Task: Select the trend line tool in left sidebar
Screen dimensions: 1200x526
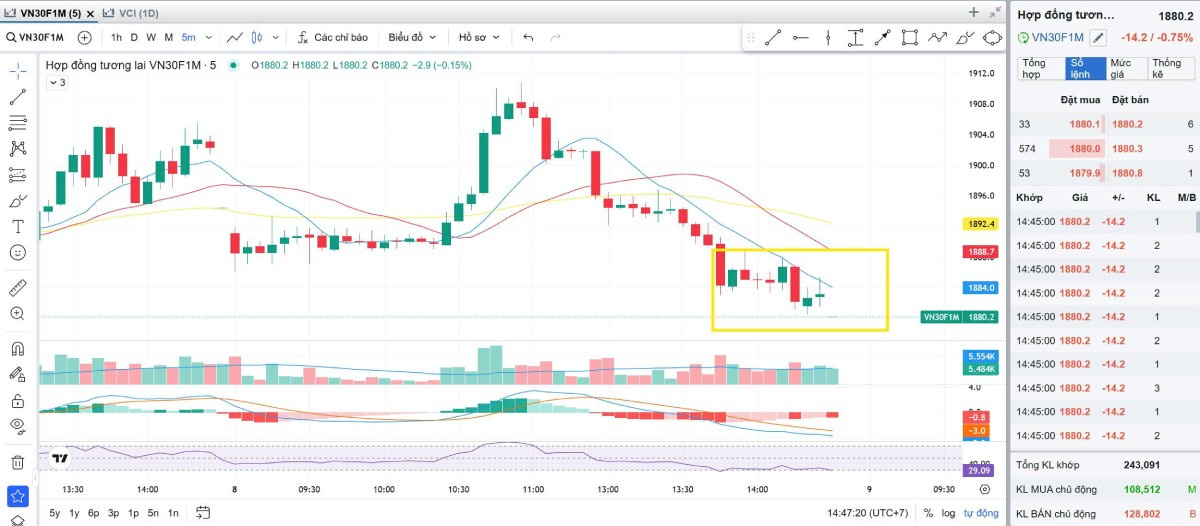Action: 17,98
